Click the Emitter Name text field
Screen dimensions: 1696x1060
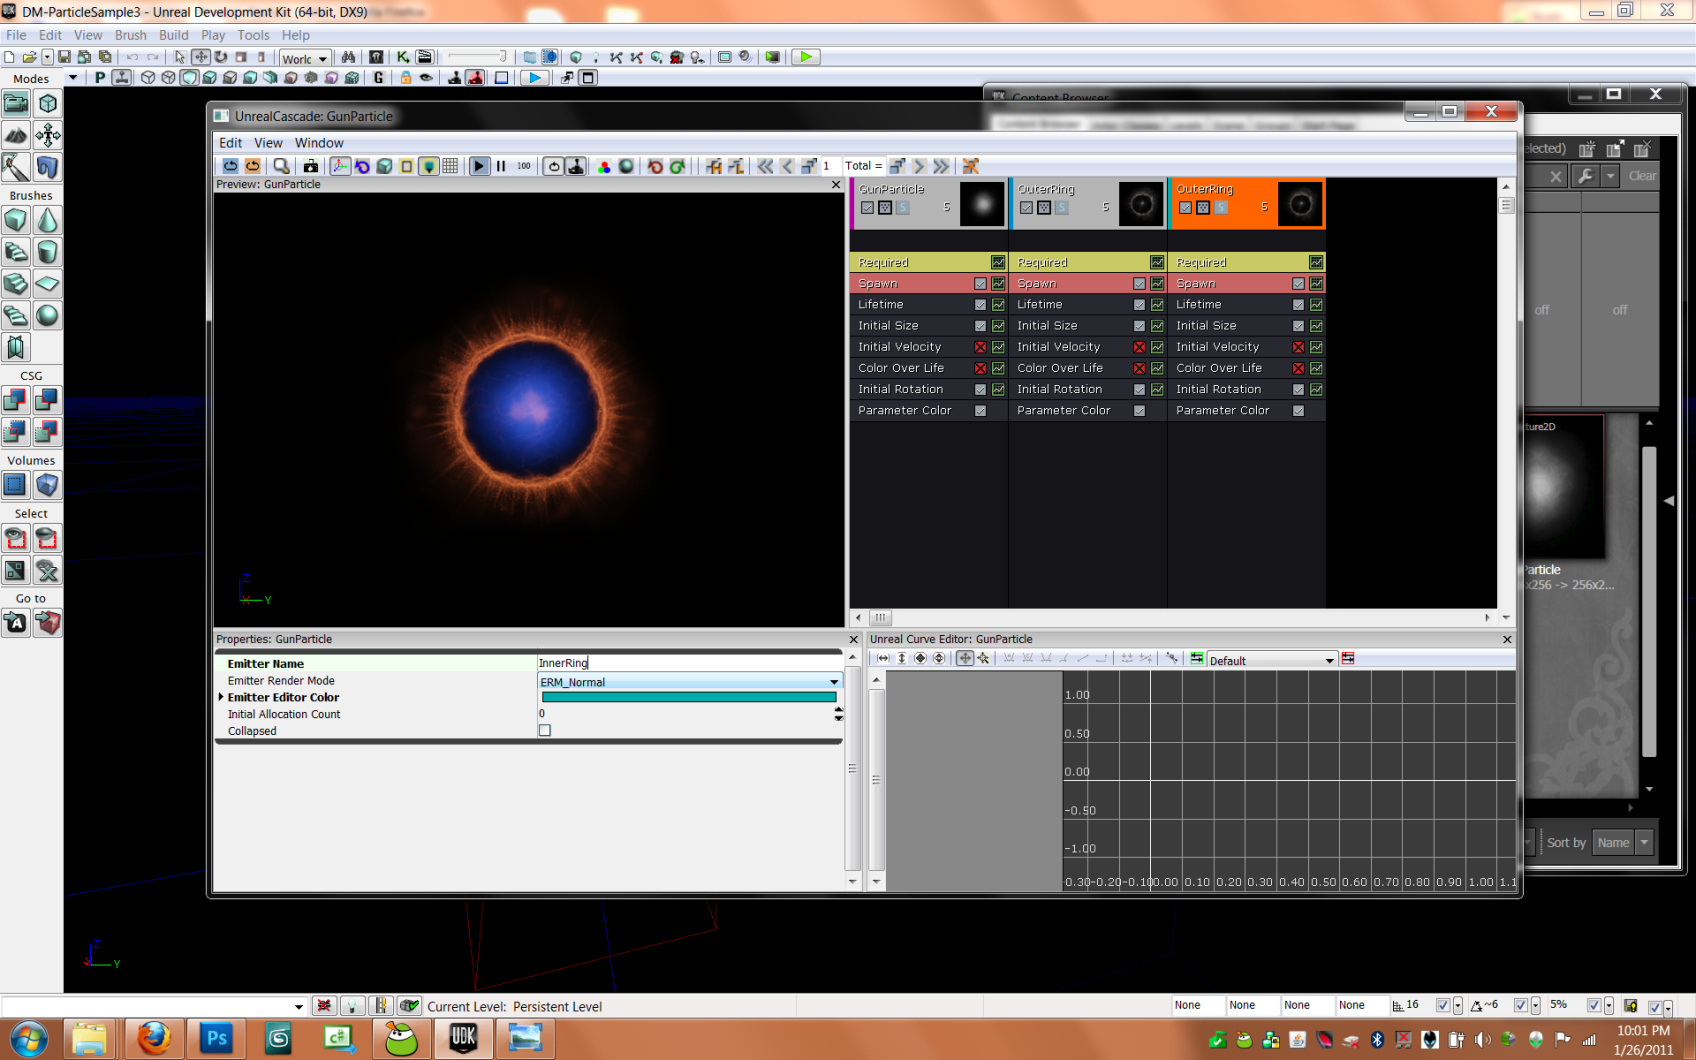tap(688, 663)
